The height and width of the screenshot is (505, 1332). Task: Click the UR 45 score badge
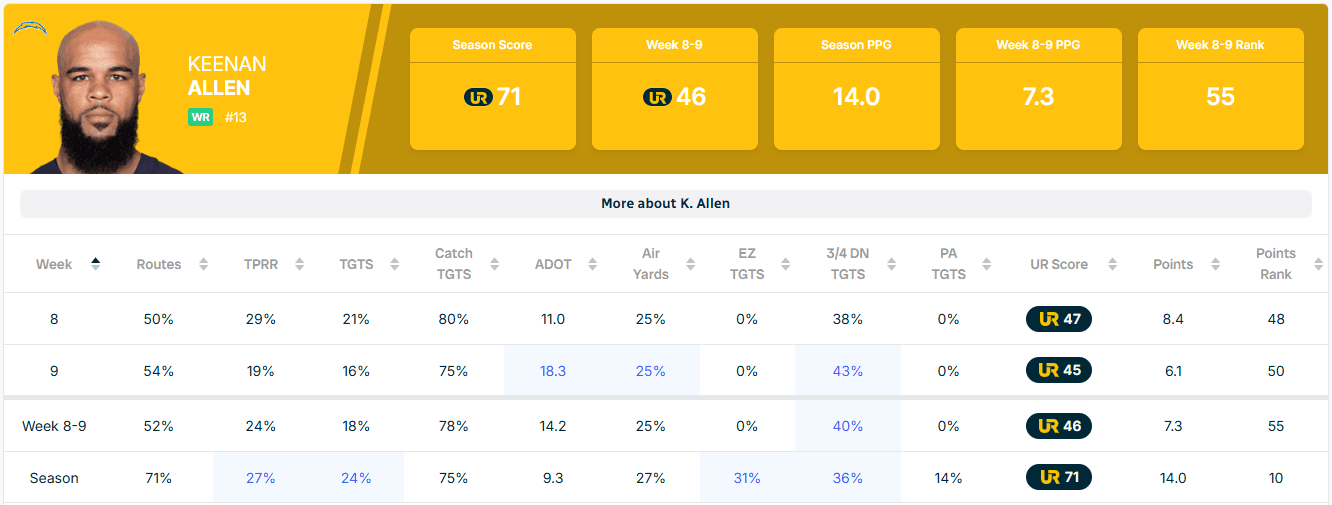(1059, 370)
